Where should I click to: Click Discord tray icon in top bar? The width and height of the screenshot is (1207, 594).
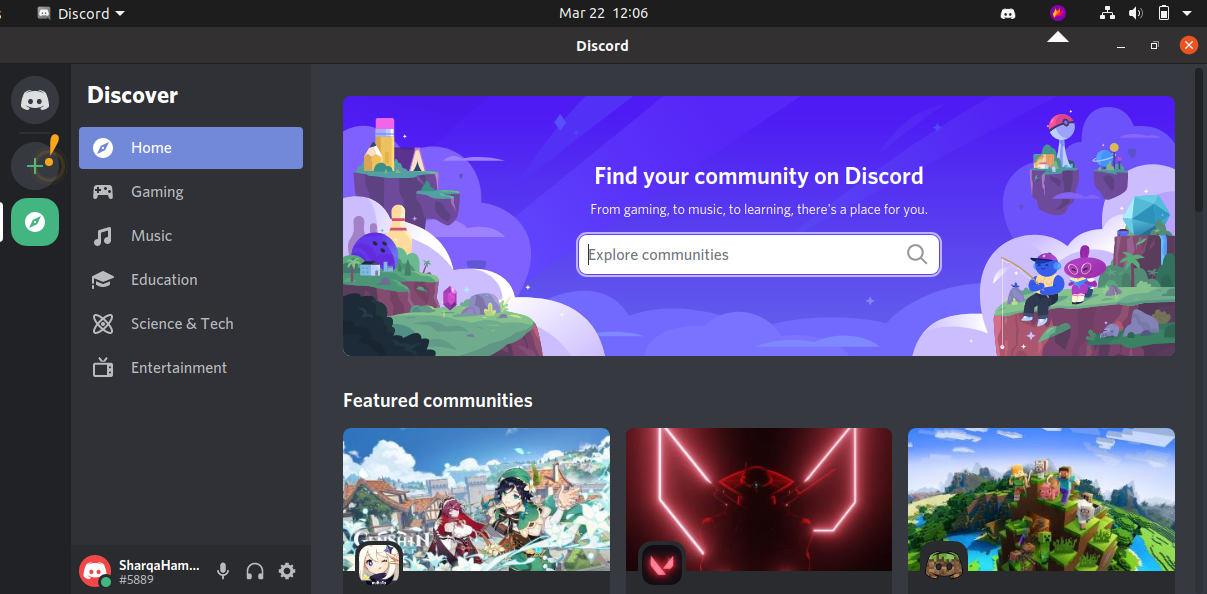click(1009, 13)
